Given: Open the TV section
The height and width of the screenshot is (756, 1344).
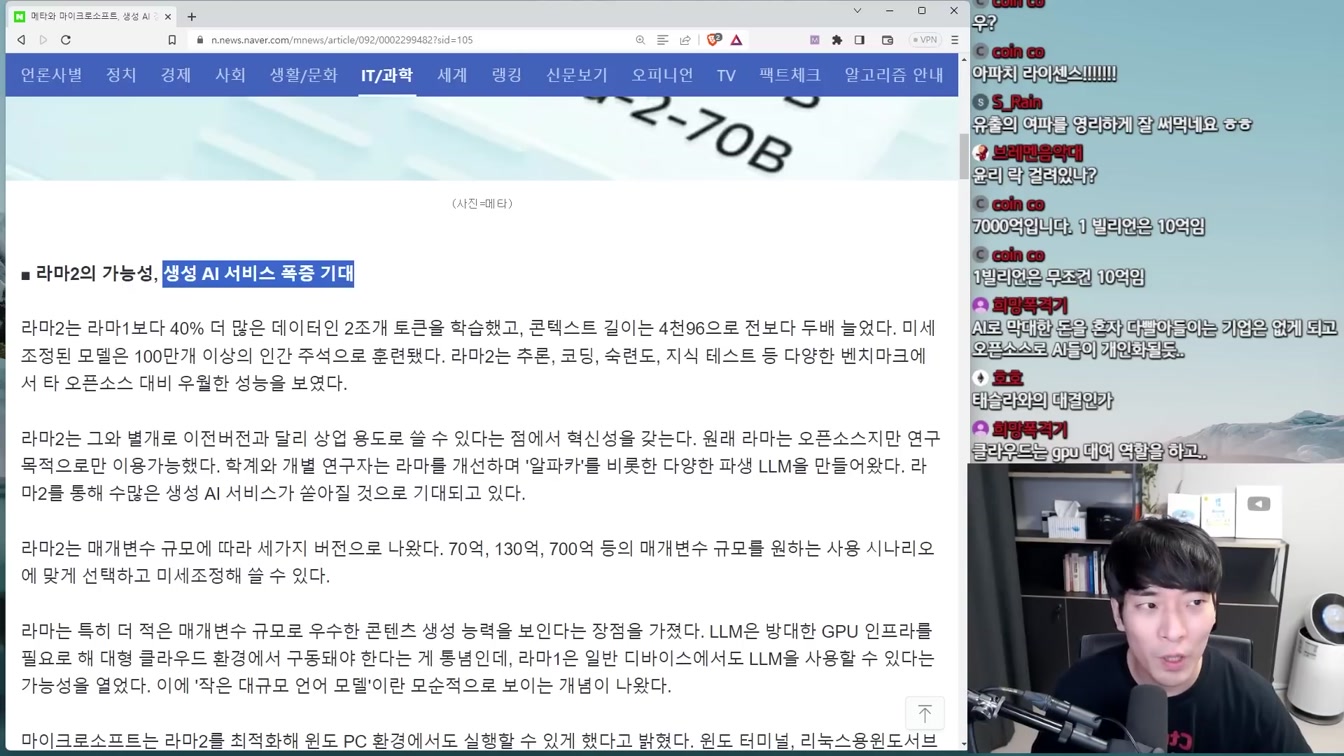Looking at the screenshot, I should pos(726,75).
